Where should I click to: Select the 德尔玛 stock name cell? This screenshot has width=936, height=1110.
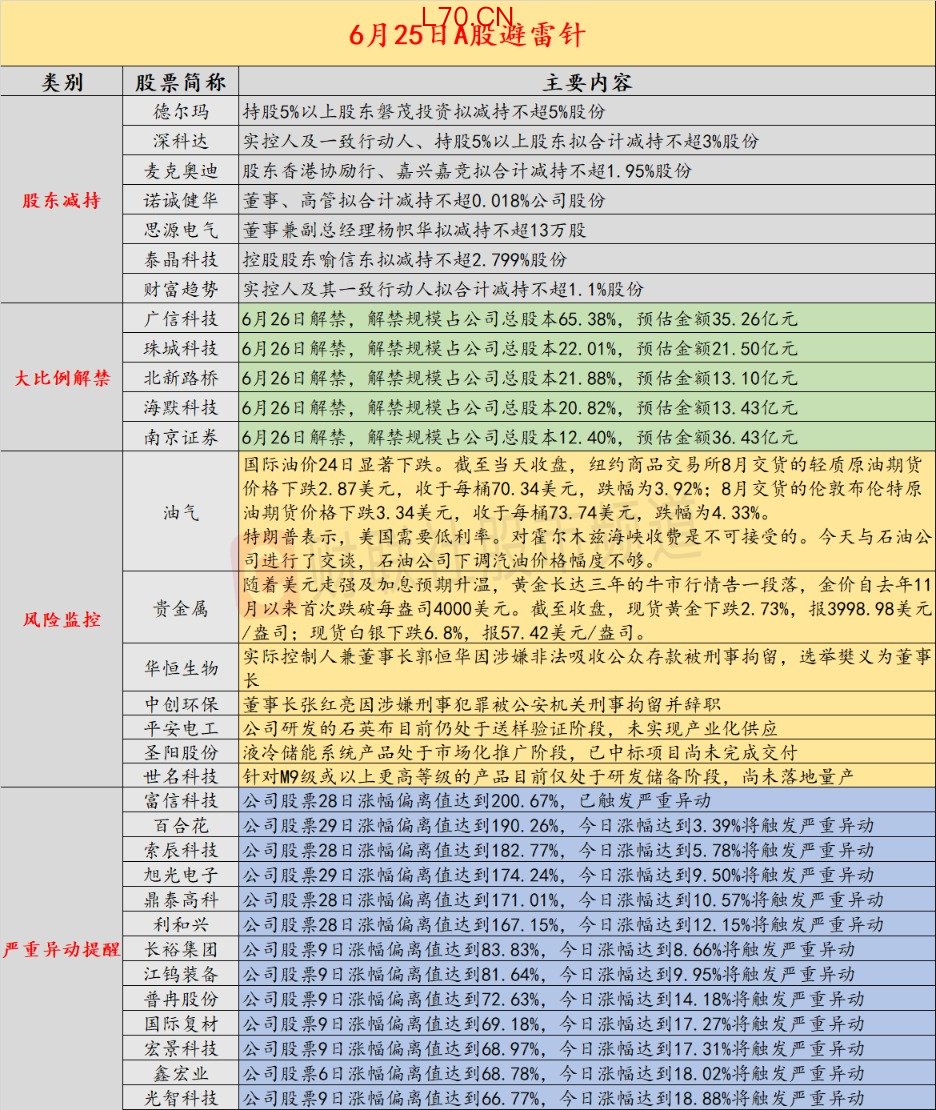tap(181, 111)
